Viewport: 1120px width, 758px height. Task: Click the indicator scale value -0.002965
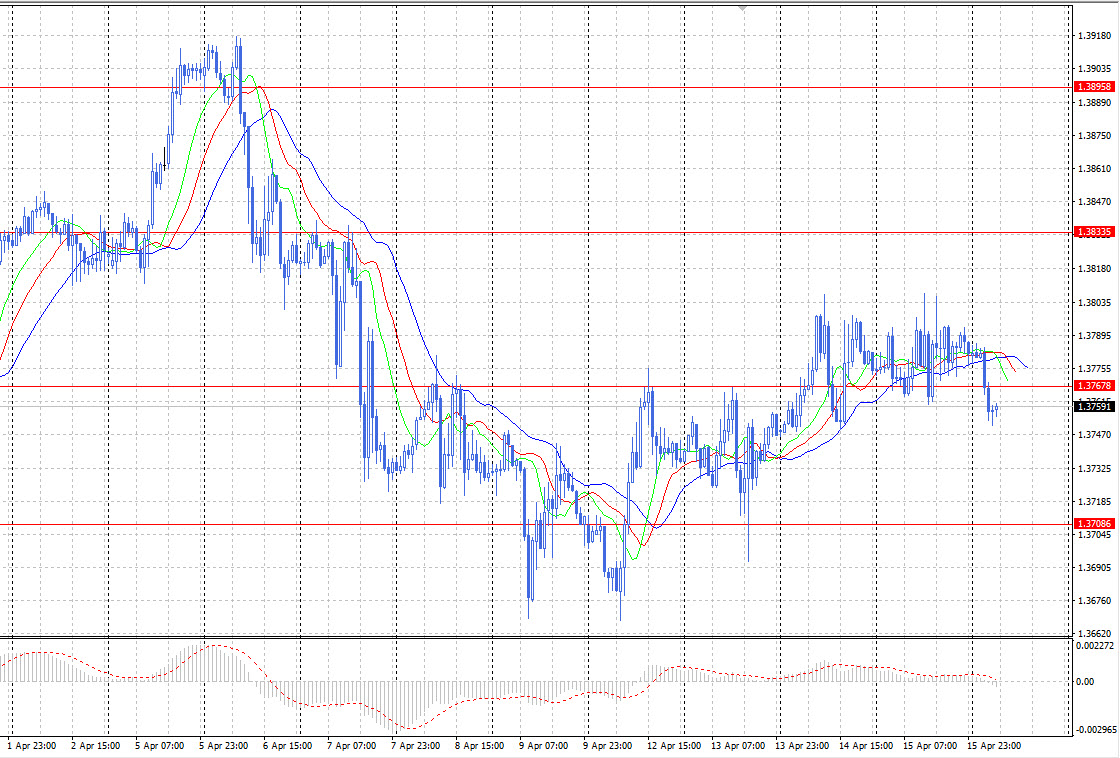coord(1096,729)
